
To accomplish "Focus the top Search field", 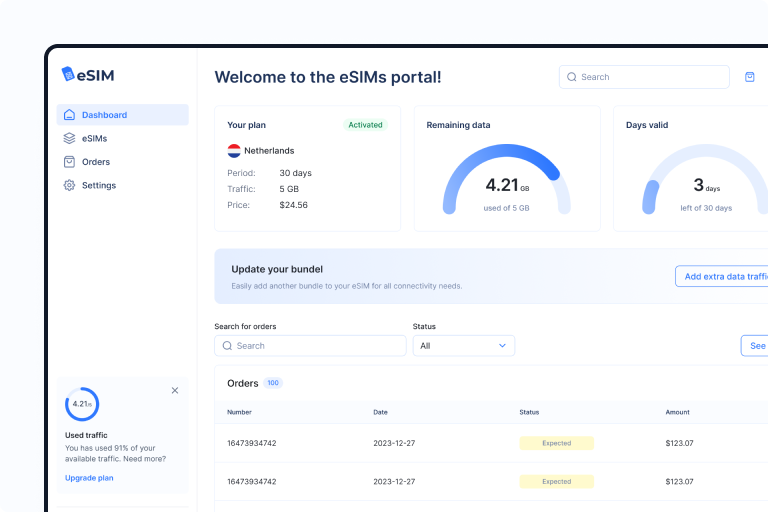I will coord(644,77).
